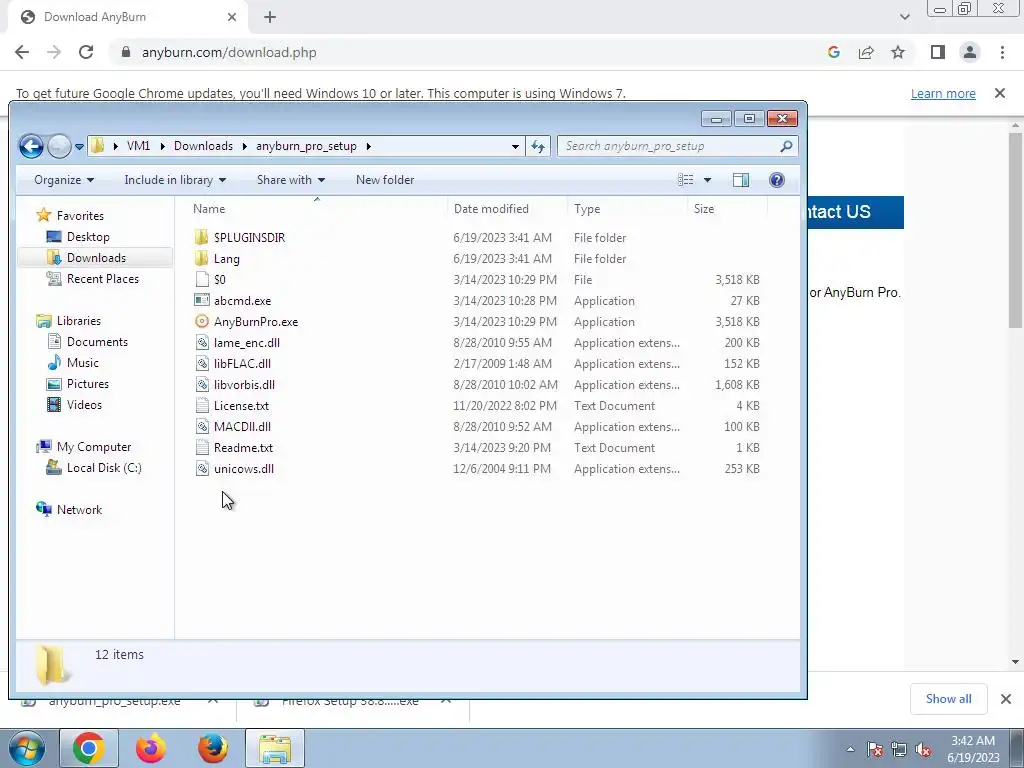Select the unicows.dll file icon

coord(202,468)
